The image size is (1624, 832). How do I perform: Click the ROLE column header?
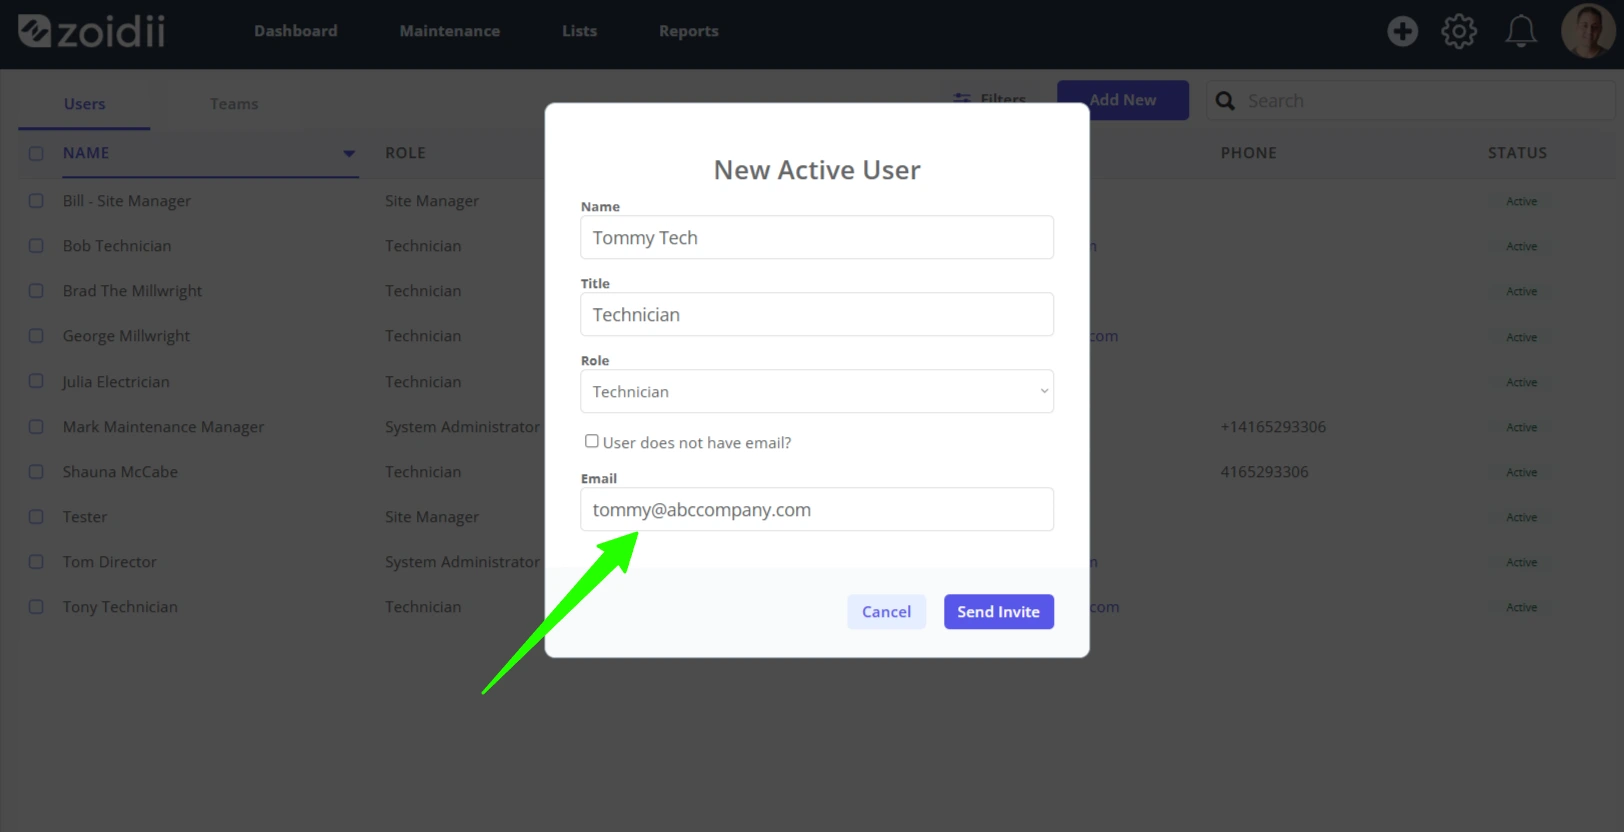point(405,153)
